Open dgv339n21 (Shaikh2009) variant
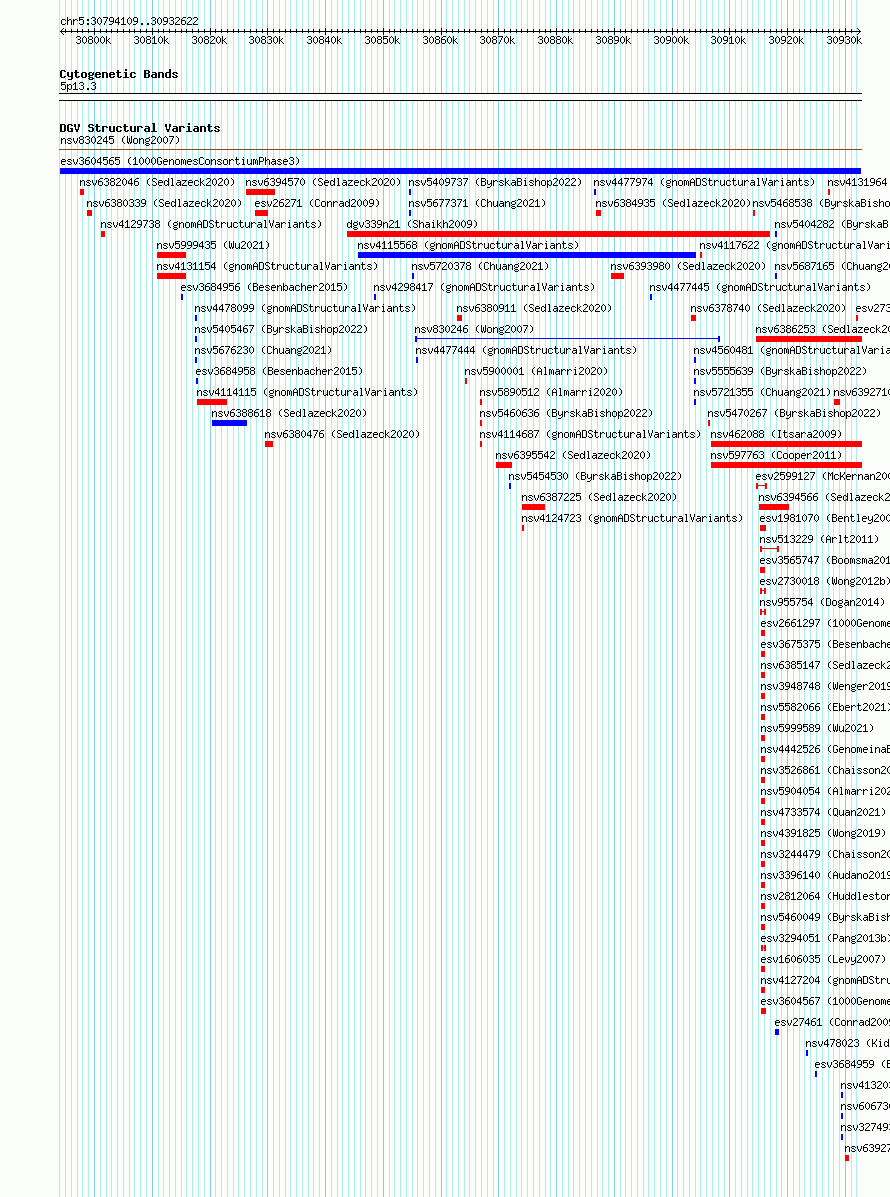 (x=412, y=224)
